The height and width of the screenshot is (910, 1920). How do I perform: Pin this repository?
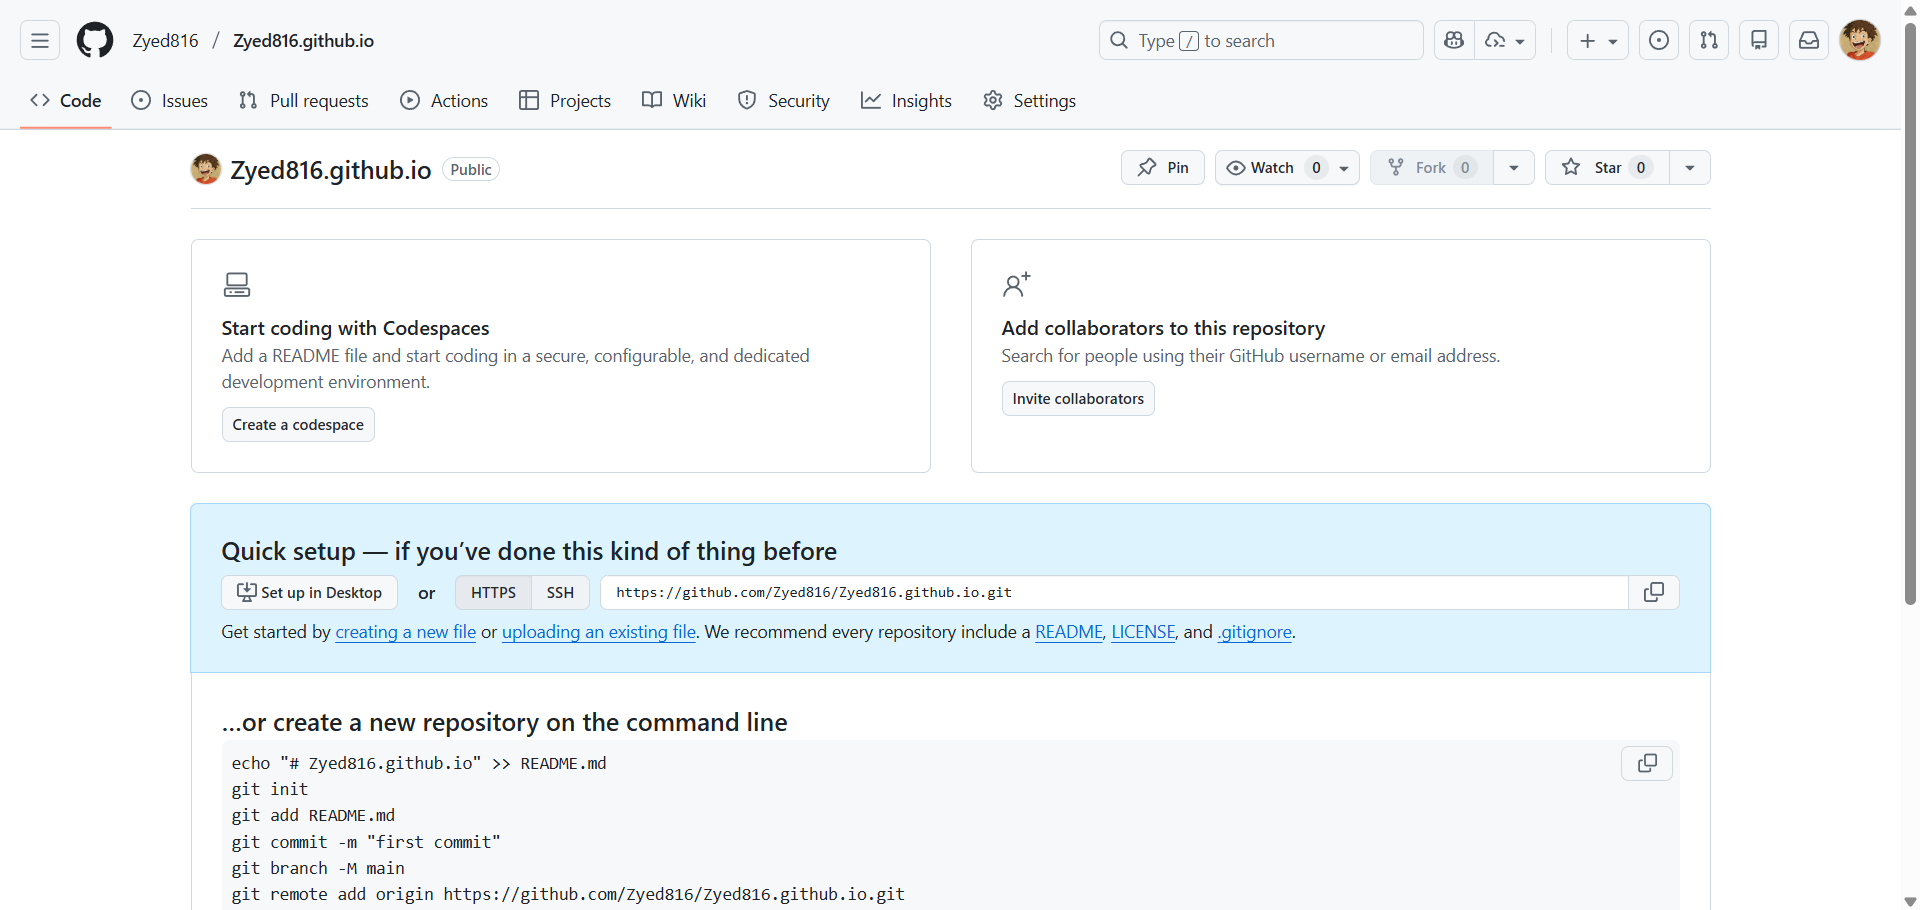[x=1163, y=168]
